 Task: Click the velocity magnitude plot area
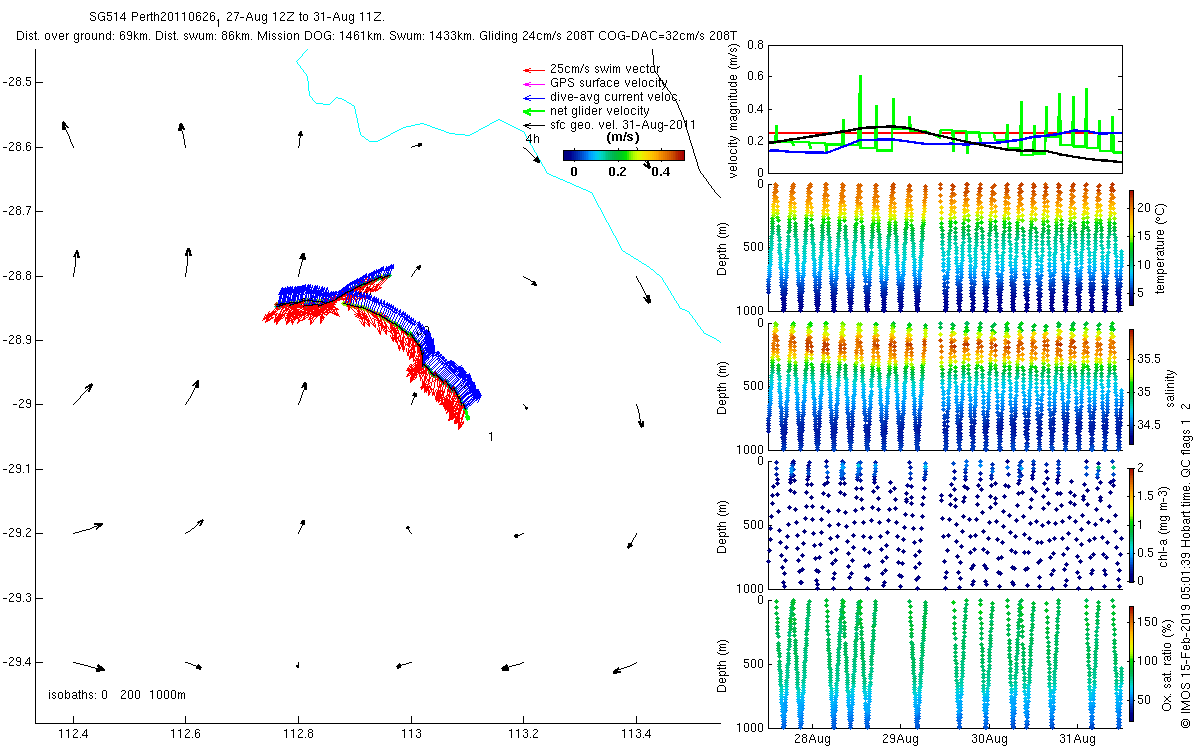click(945, 109)
